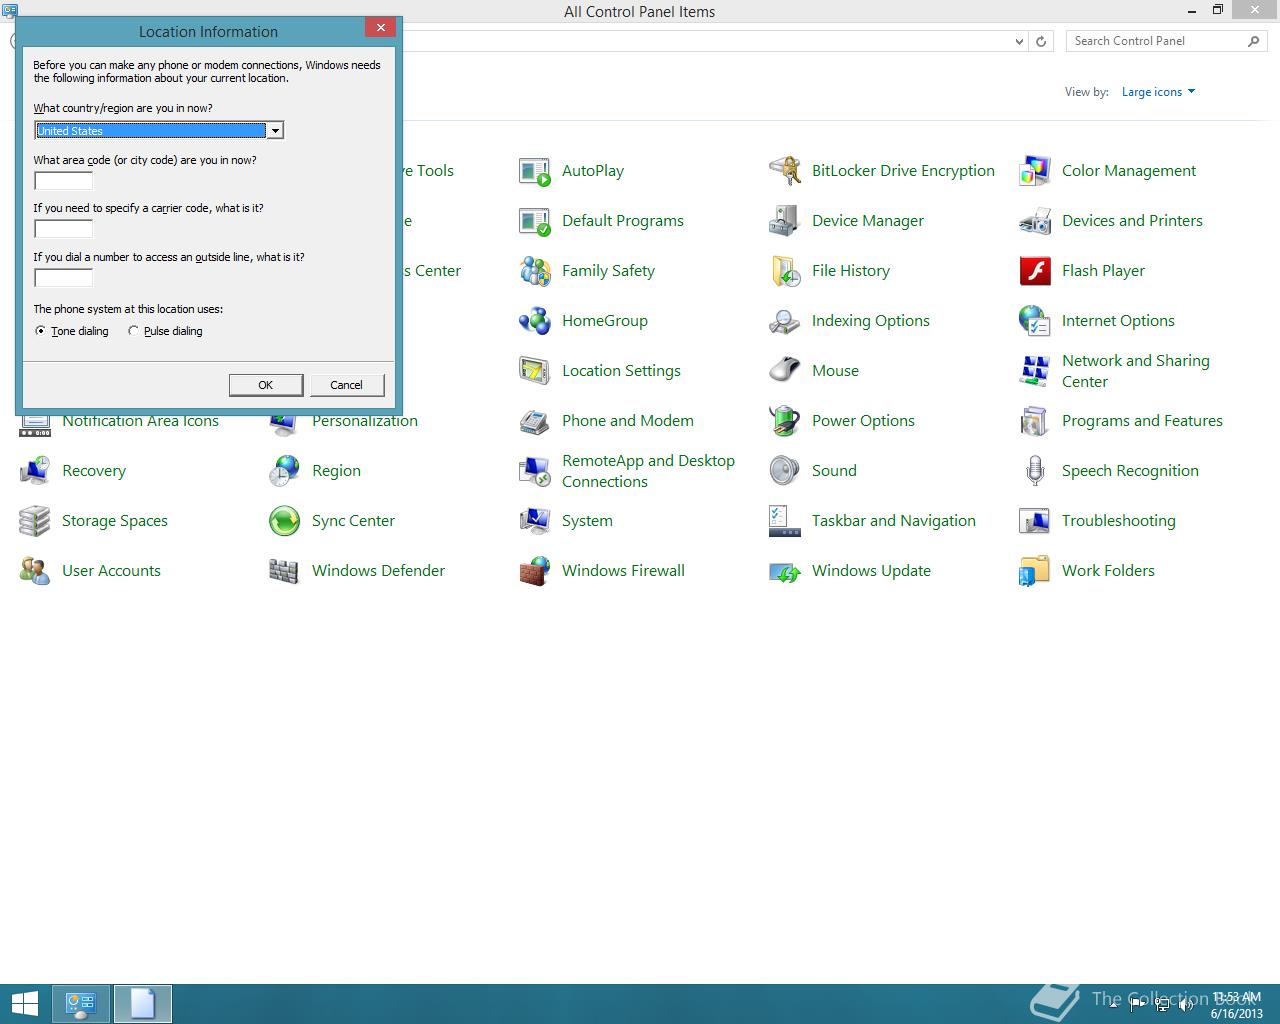Image resolution: width=1280 pixels, height=1024 pixels.
Task: Open the Personalization link
Action: tap(365, 421)
